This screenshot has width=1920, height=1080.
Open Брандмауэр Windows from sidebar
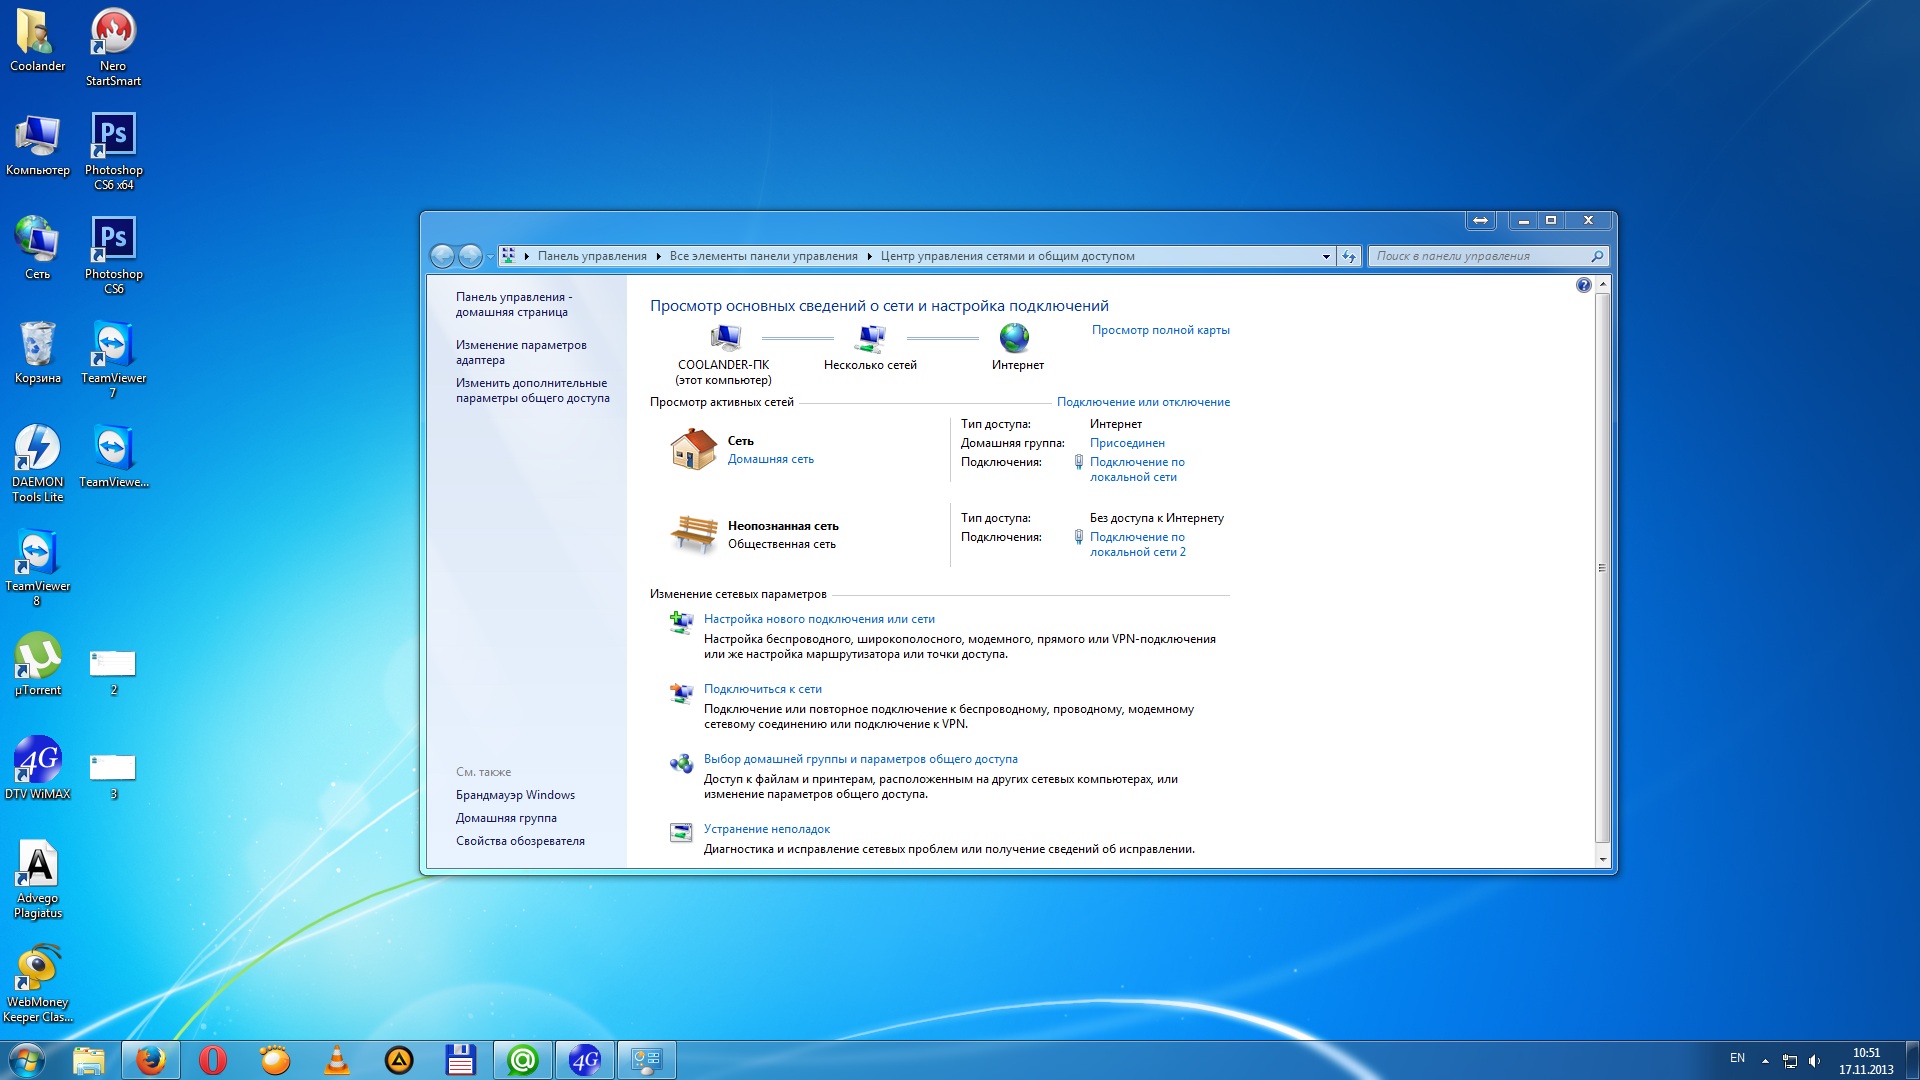[515, 795]
